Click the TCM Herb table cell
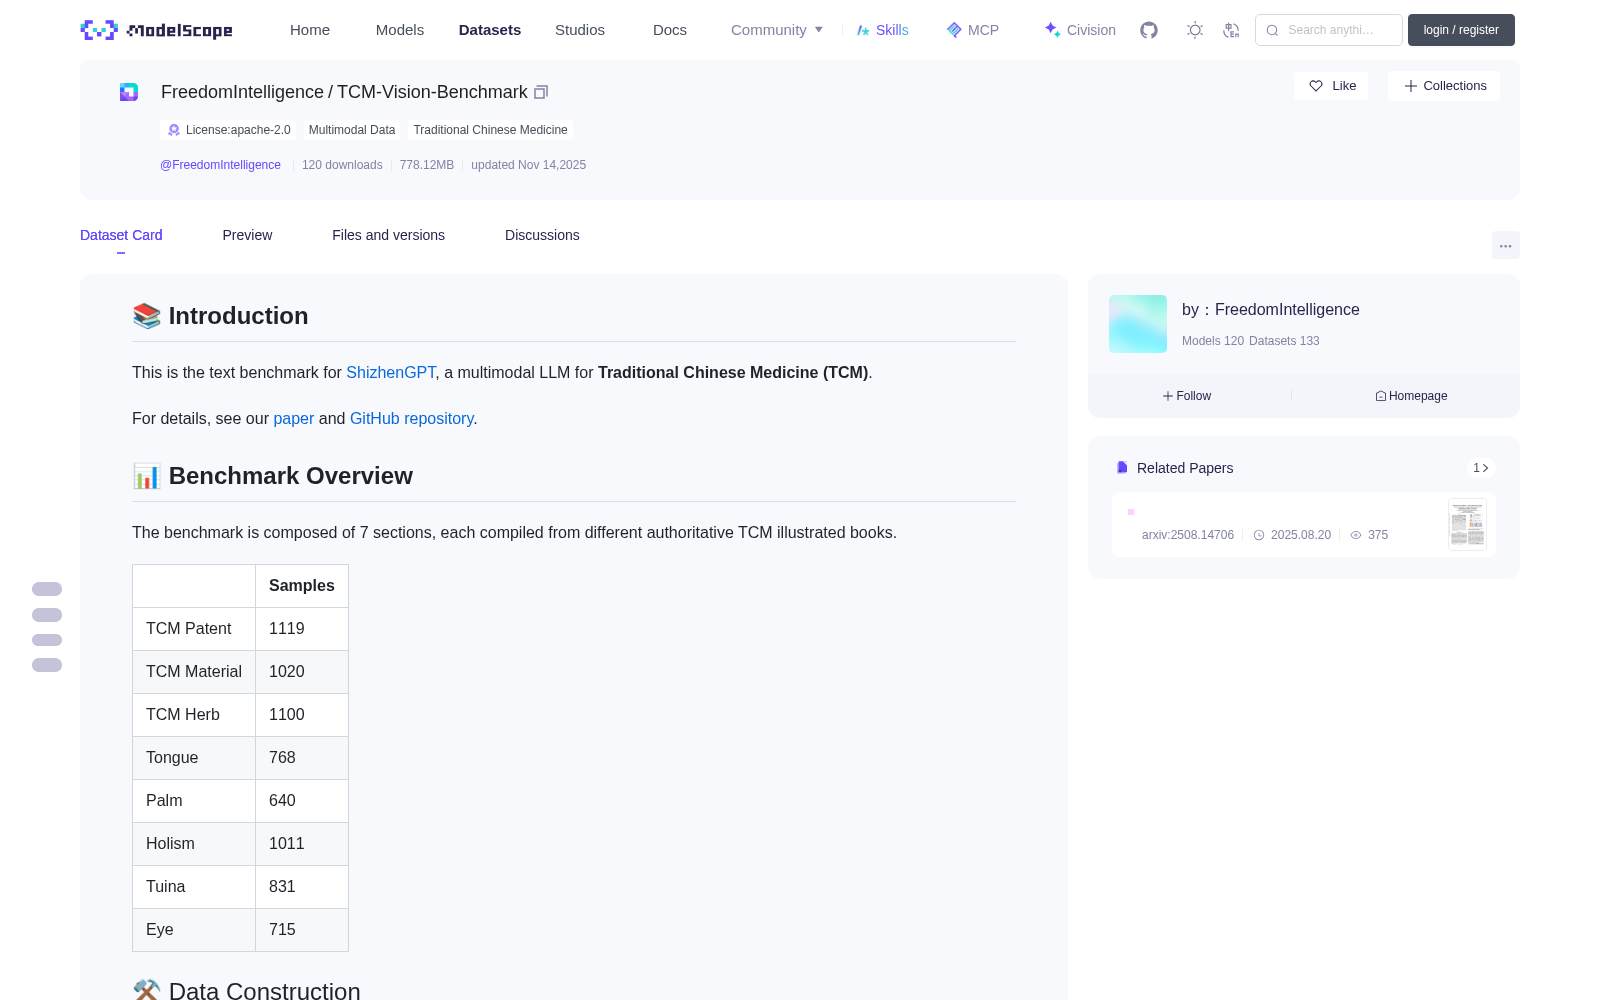Viewport: 1600px width, 1000px height. [194, 715]
